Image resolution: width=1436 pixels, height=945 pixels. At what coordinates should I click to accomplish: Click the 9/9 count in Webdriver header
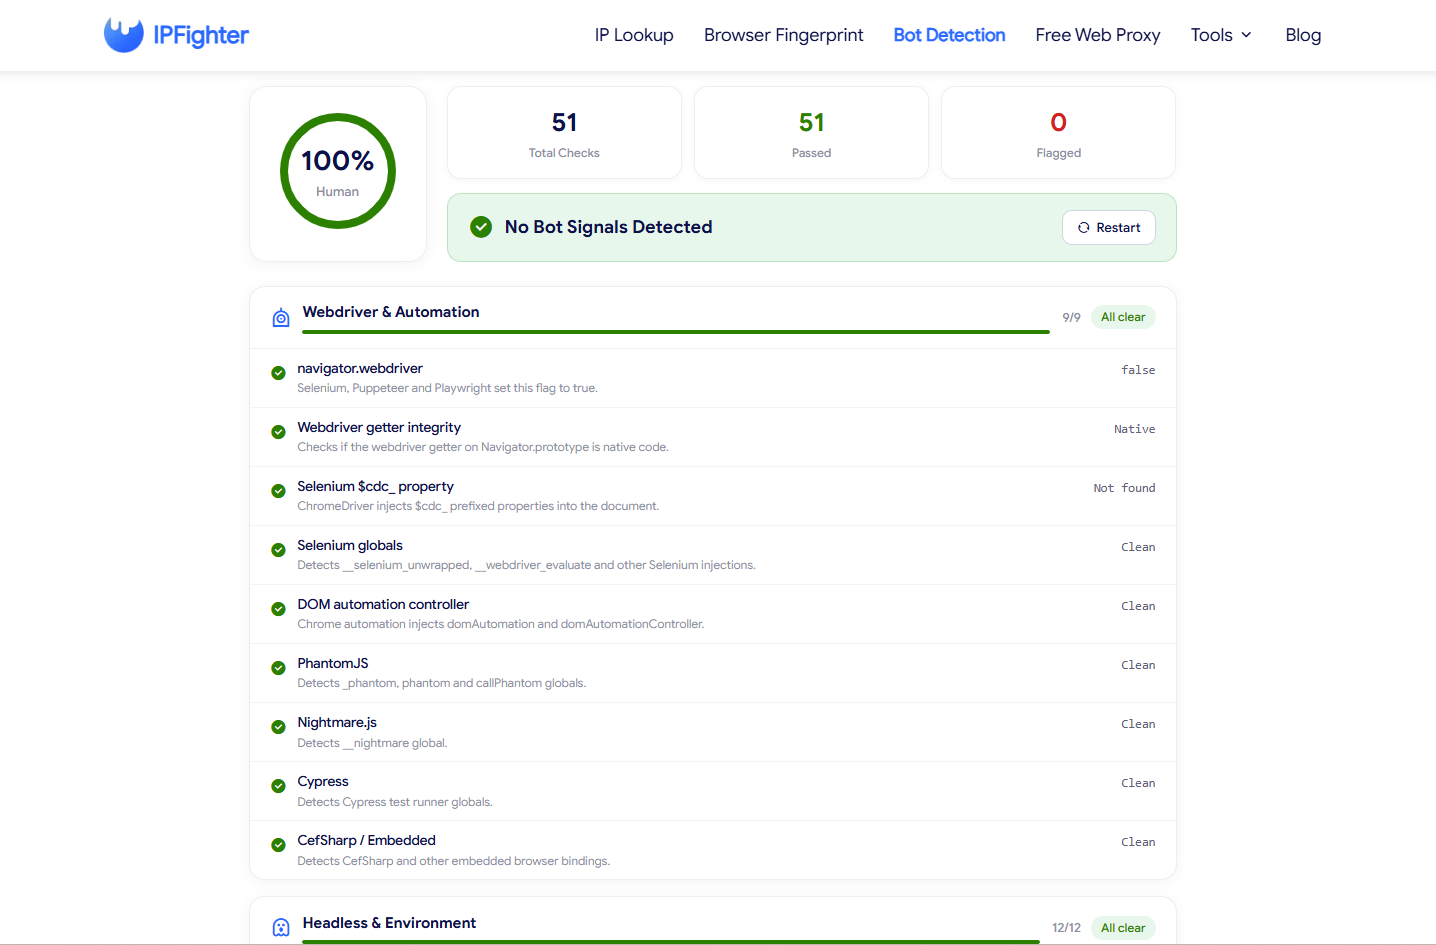click(x=1071, y=317)
